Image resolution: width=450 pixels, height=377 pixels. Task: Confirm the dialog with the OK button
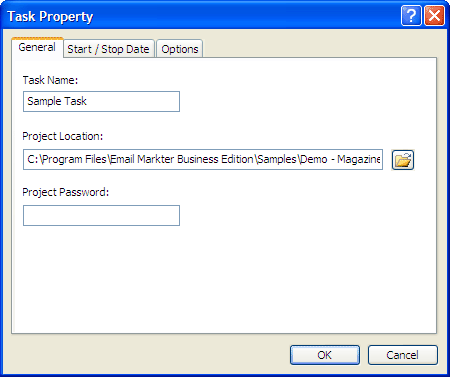click(325, 355)
